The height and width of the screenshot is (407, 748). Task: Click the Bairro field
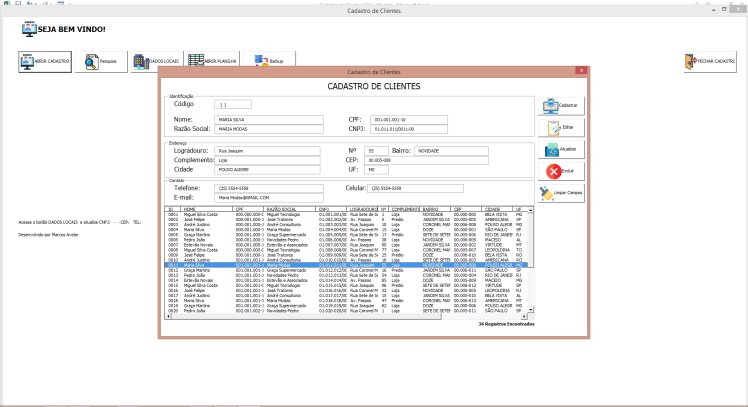[451, 151]
